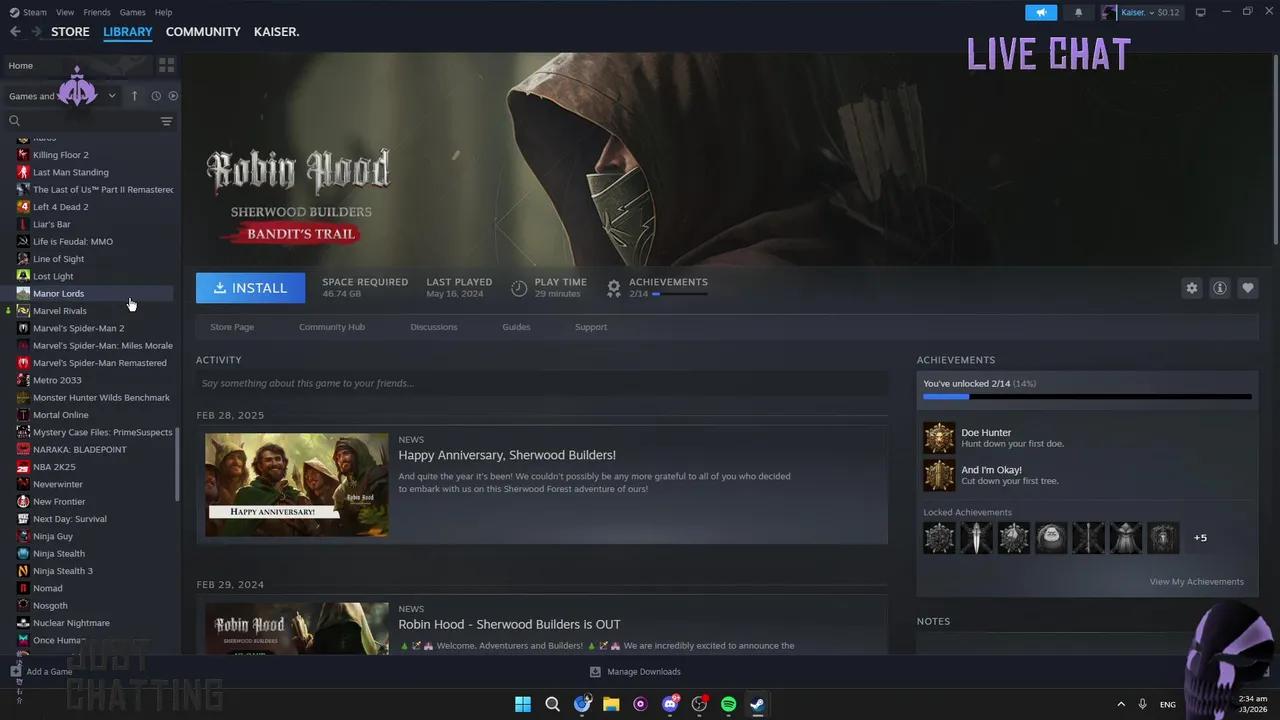
Task: Open the Windows Start menu
Action: click(523, 704)
